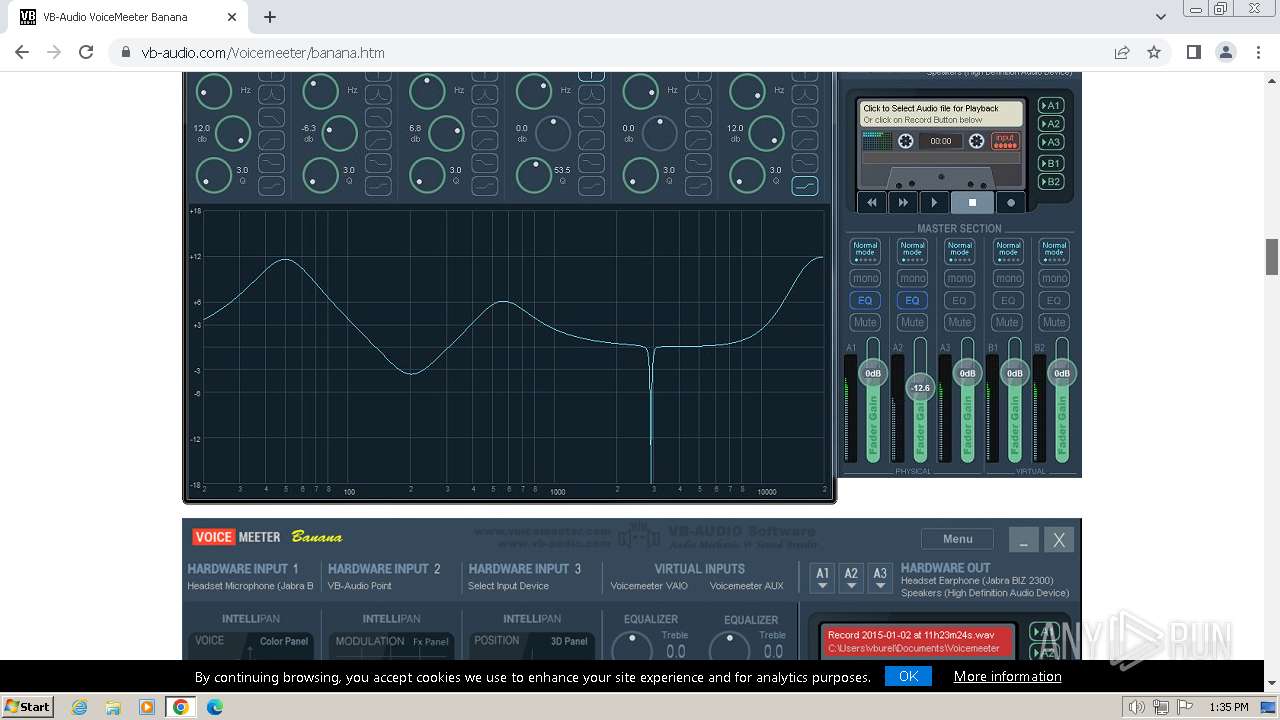Toggle EQ on A2 bus
Viewport: 1280px width, 720px height.
[912, 300]
